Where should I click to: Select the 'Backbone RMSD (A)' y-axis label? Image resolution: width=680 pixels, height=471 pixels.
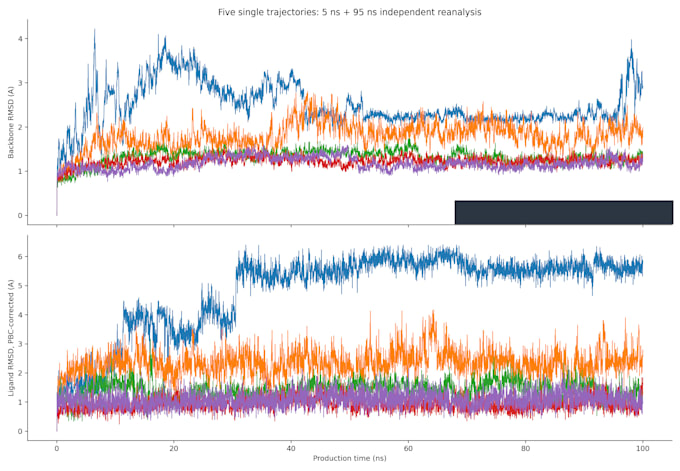coord(11,122)
